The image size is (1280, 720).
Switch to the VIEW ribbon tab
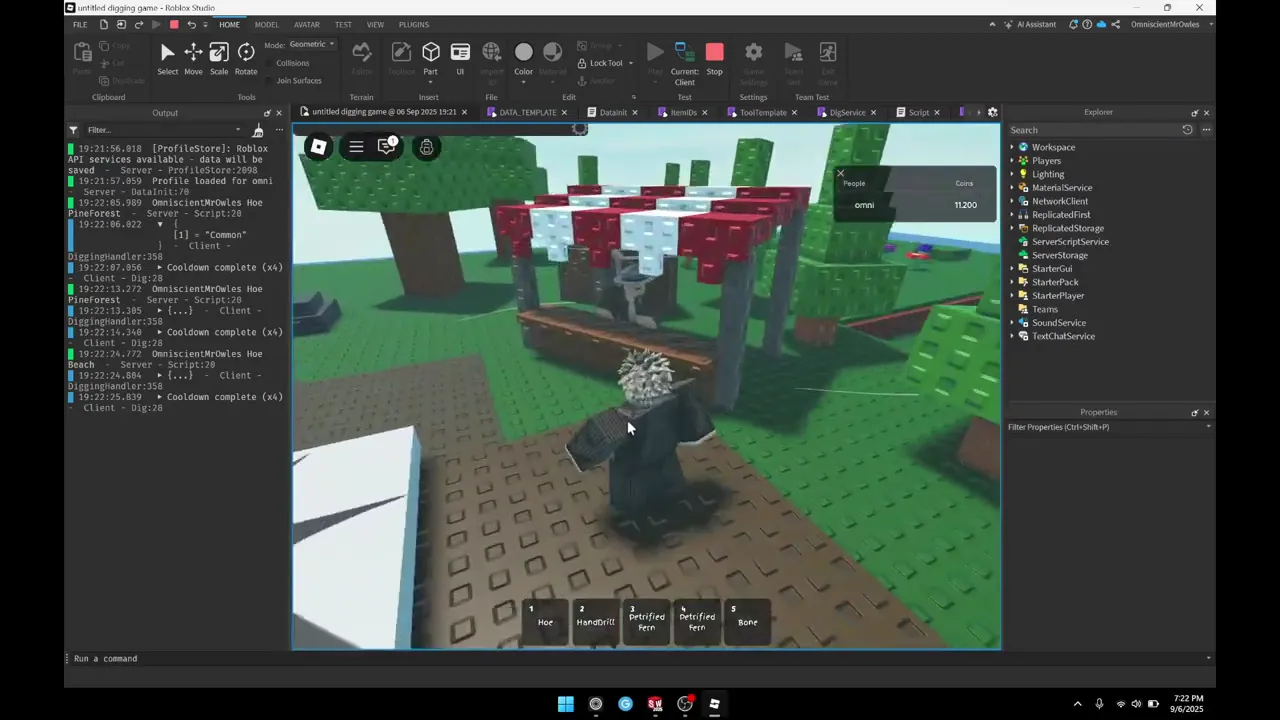point(375,24)
